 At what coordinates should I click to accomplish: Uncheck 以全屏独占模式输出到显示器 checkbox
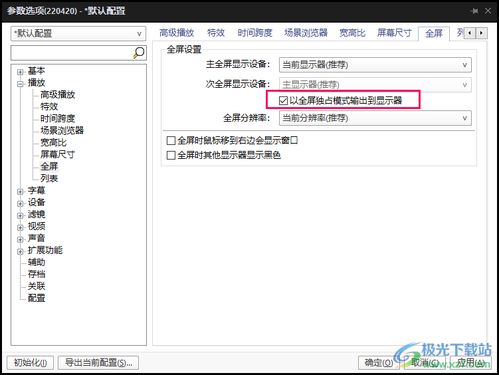pos(283,100)
